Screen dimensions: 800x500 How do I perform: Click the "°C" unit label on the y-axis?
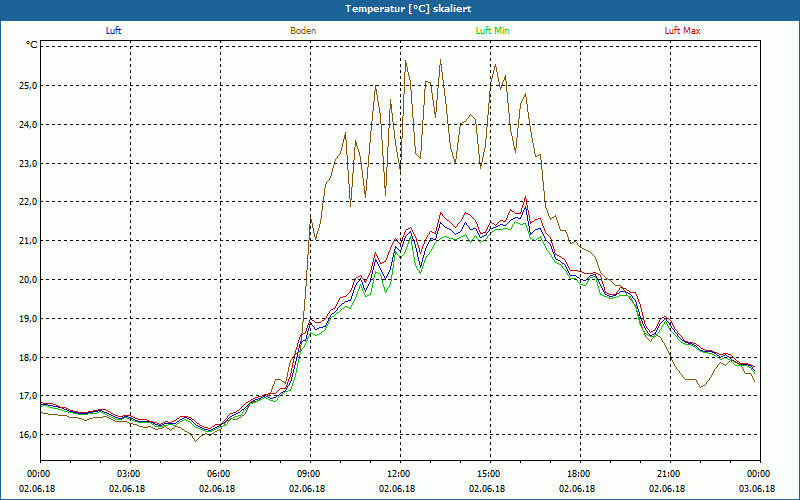[32, 45]
